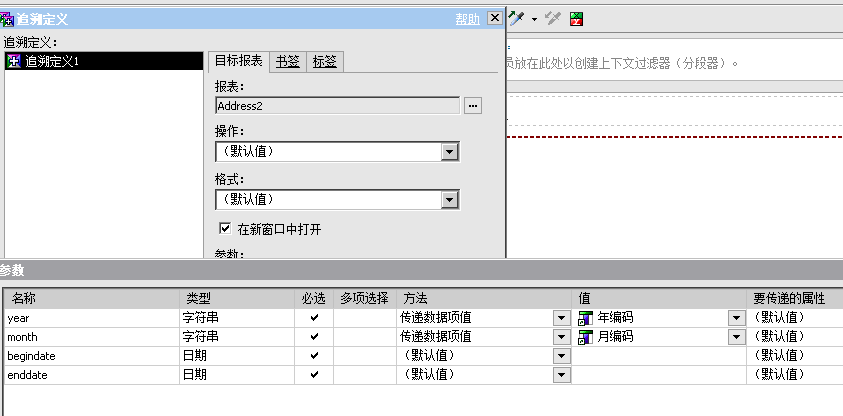Click the (默认值) attribute cell for month
This screenshot has width=843, height=416.
[795, 337]
